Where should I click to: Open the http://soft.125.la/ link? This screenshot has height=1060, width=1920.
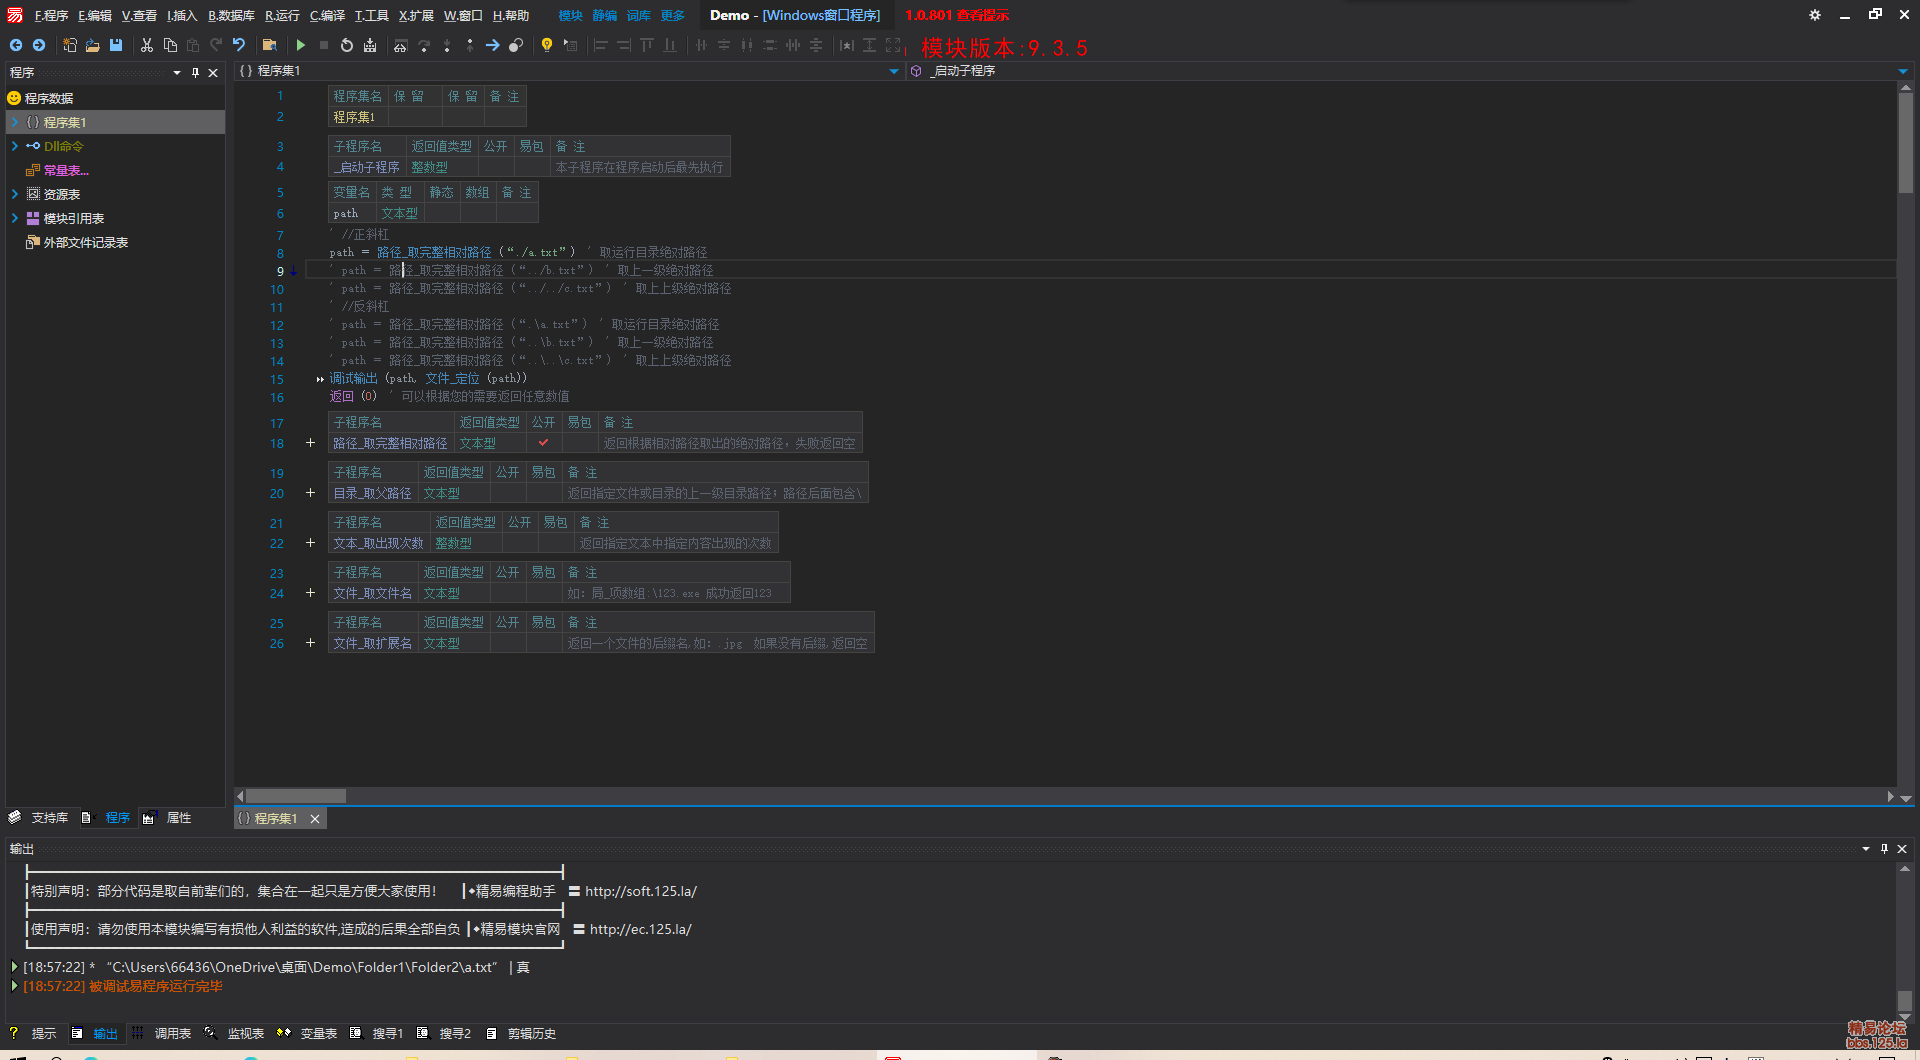click(641, 891)
